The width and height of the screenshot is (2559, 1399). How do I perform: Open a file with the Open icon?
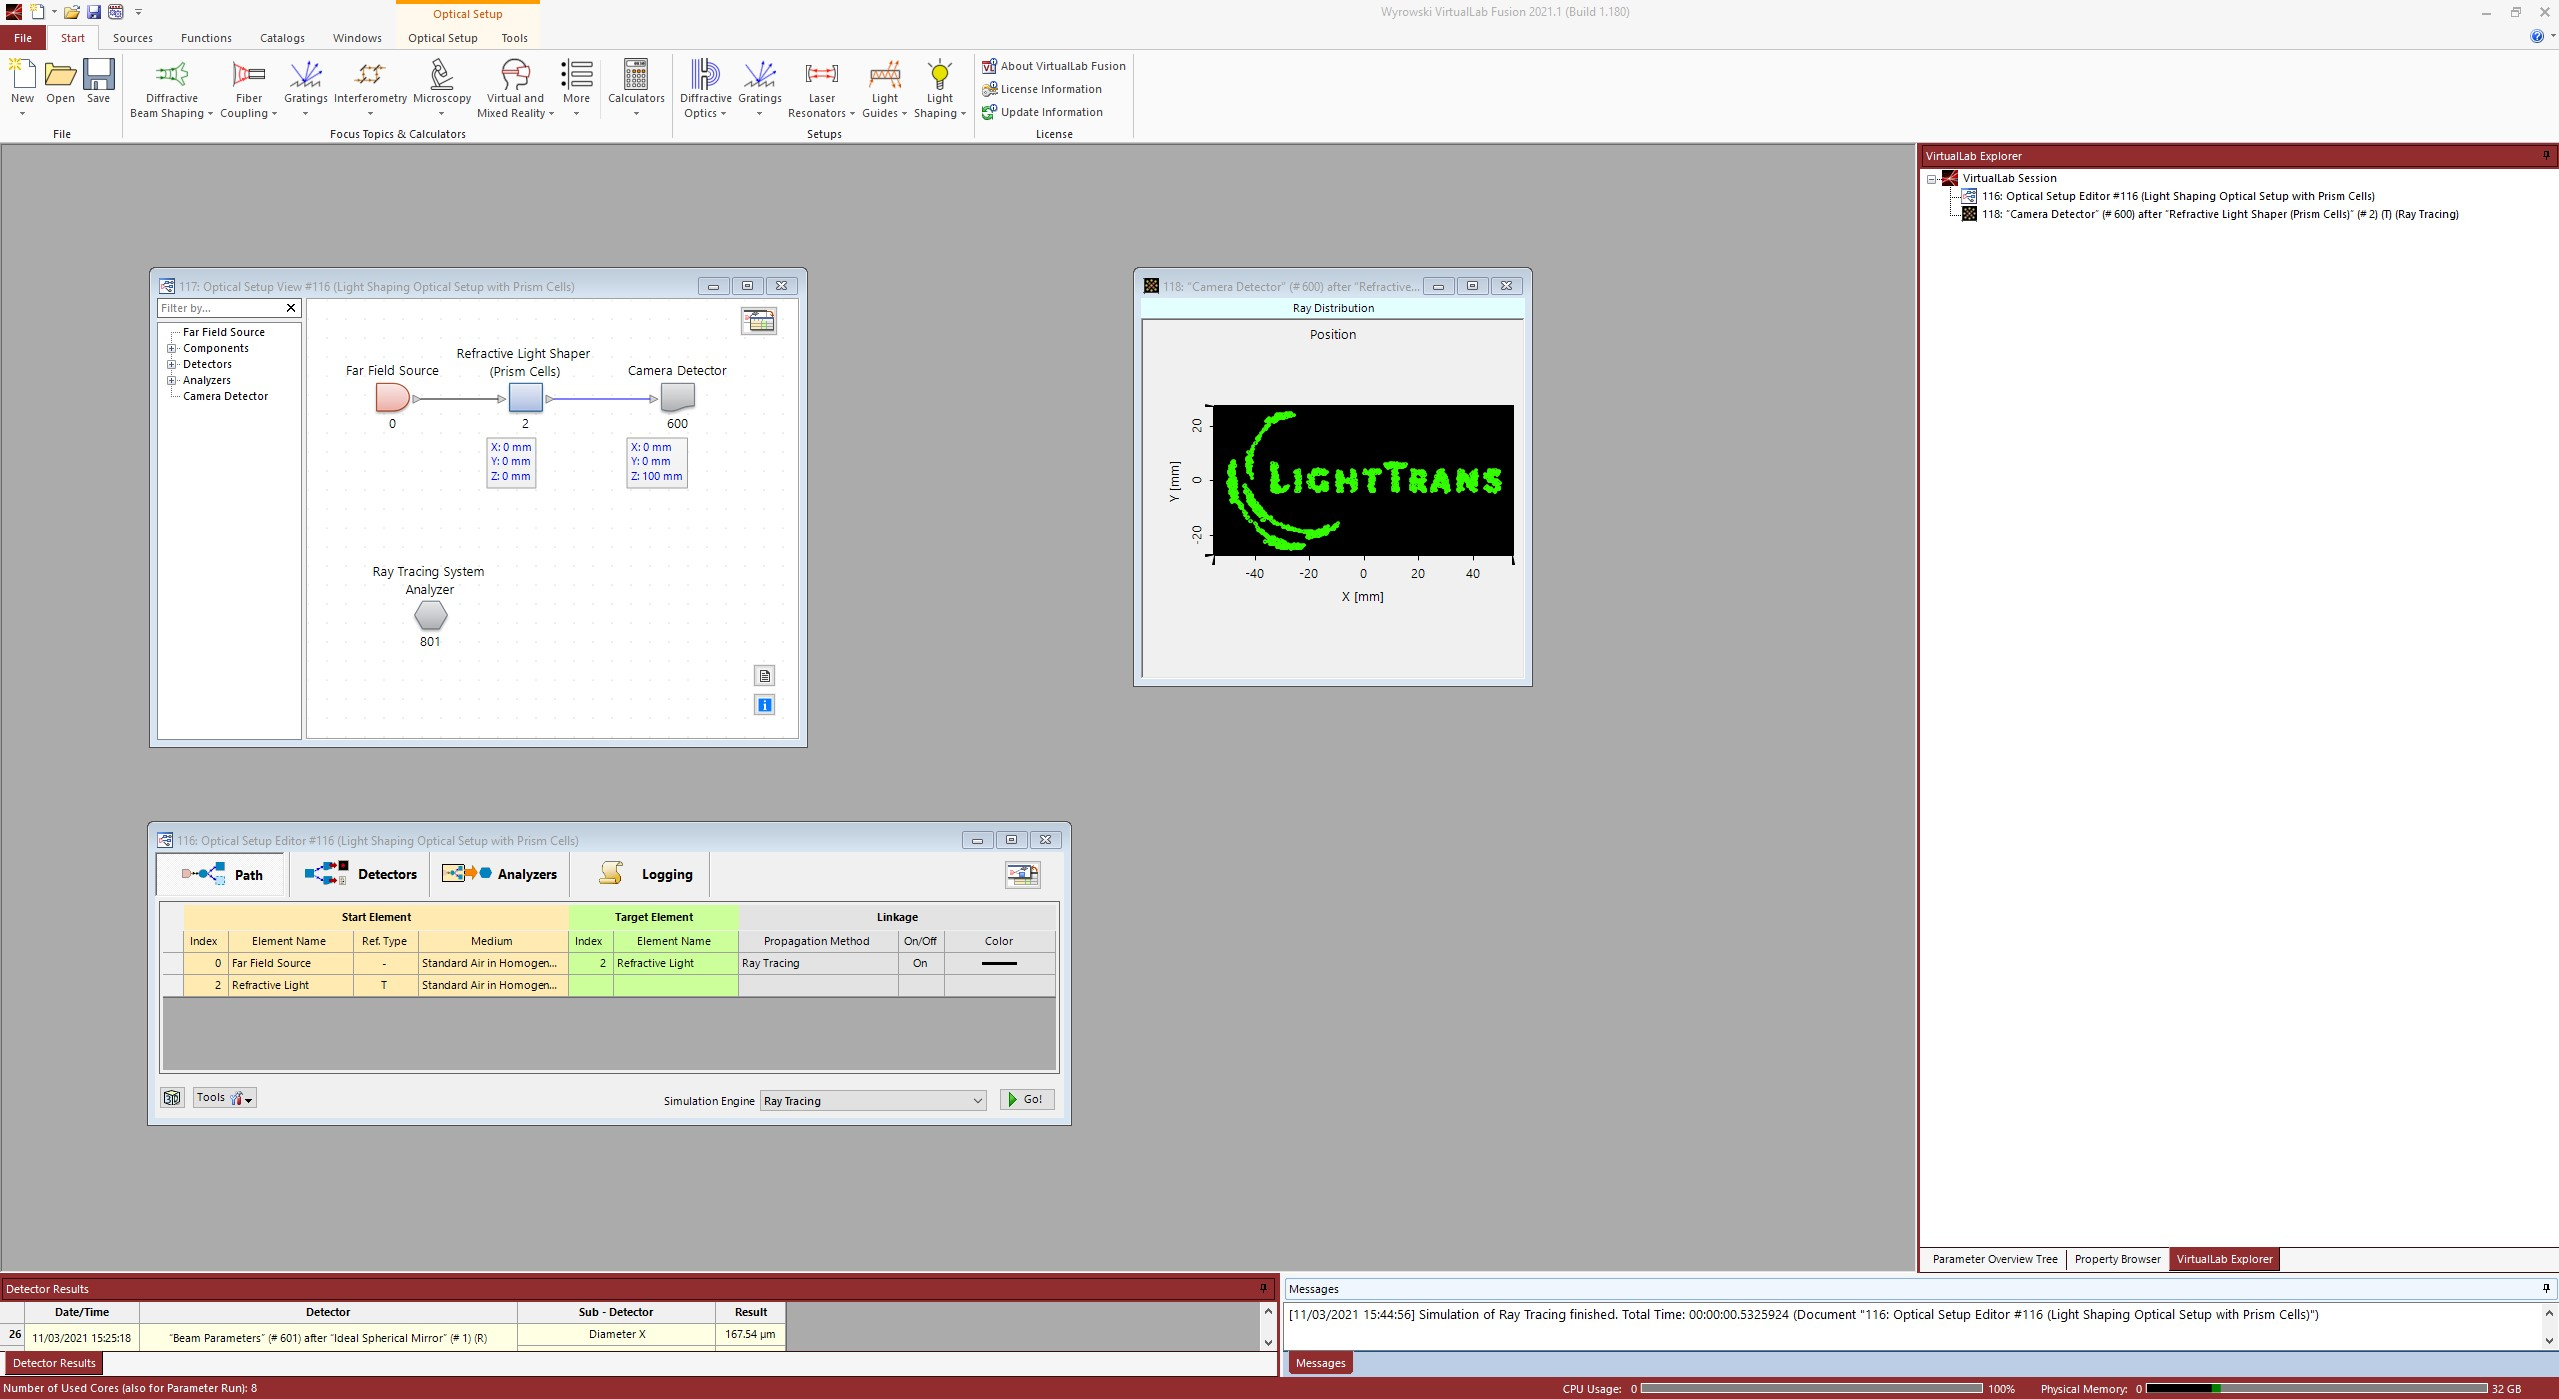[x=60, y=82]
